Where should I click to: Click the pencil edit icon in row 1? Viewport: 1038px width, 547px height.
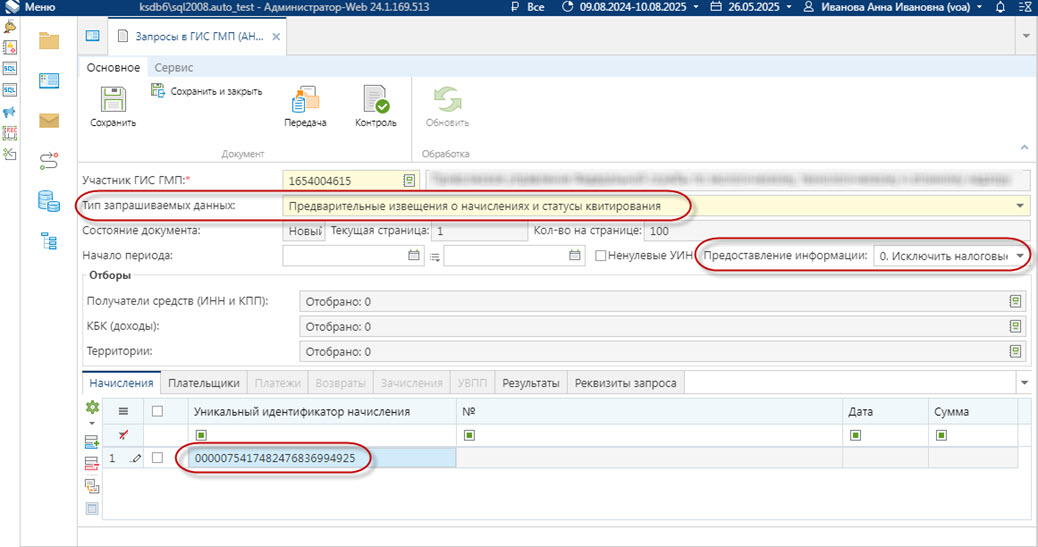[136, 458]
